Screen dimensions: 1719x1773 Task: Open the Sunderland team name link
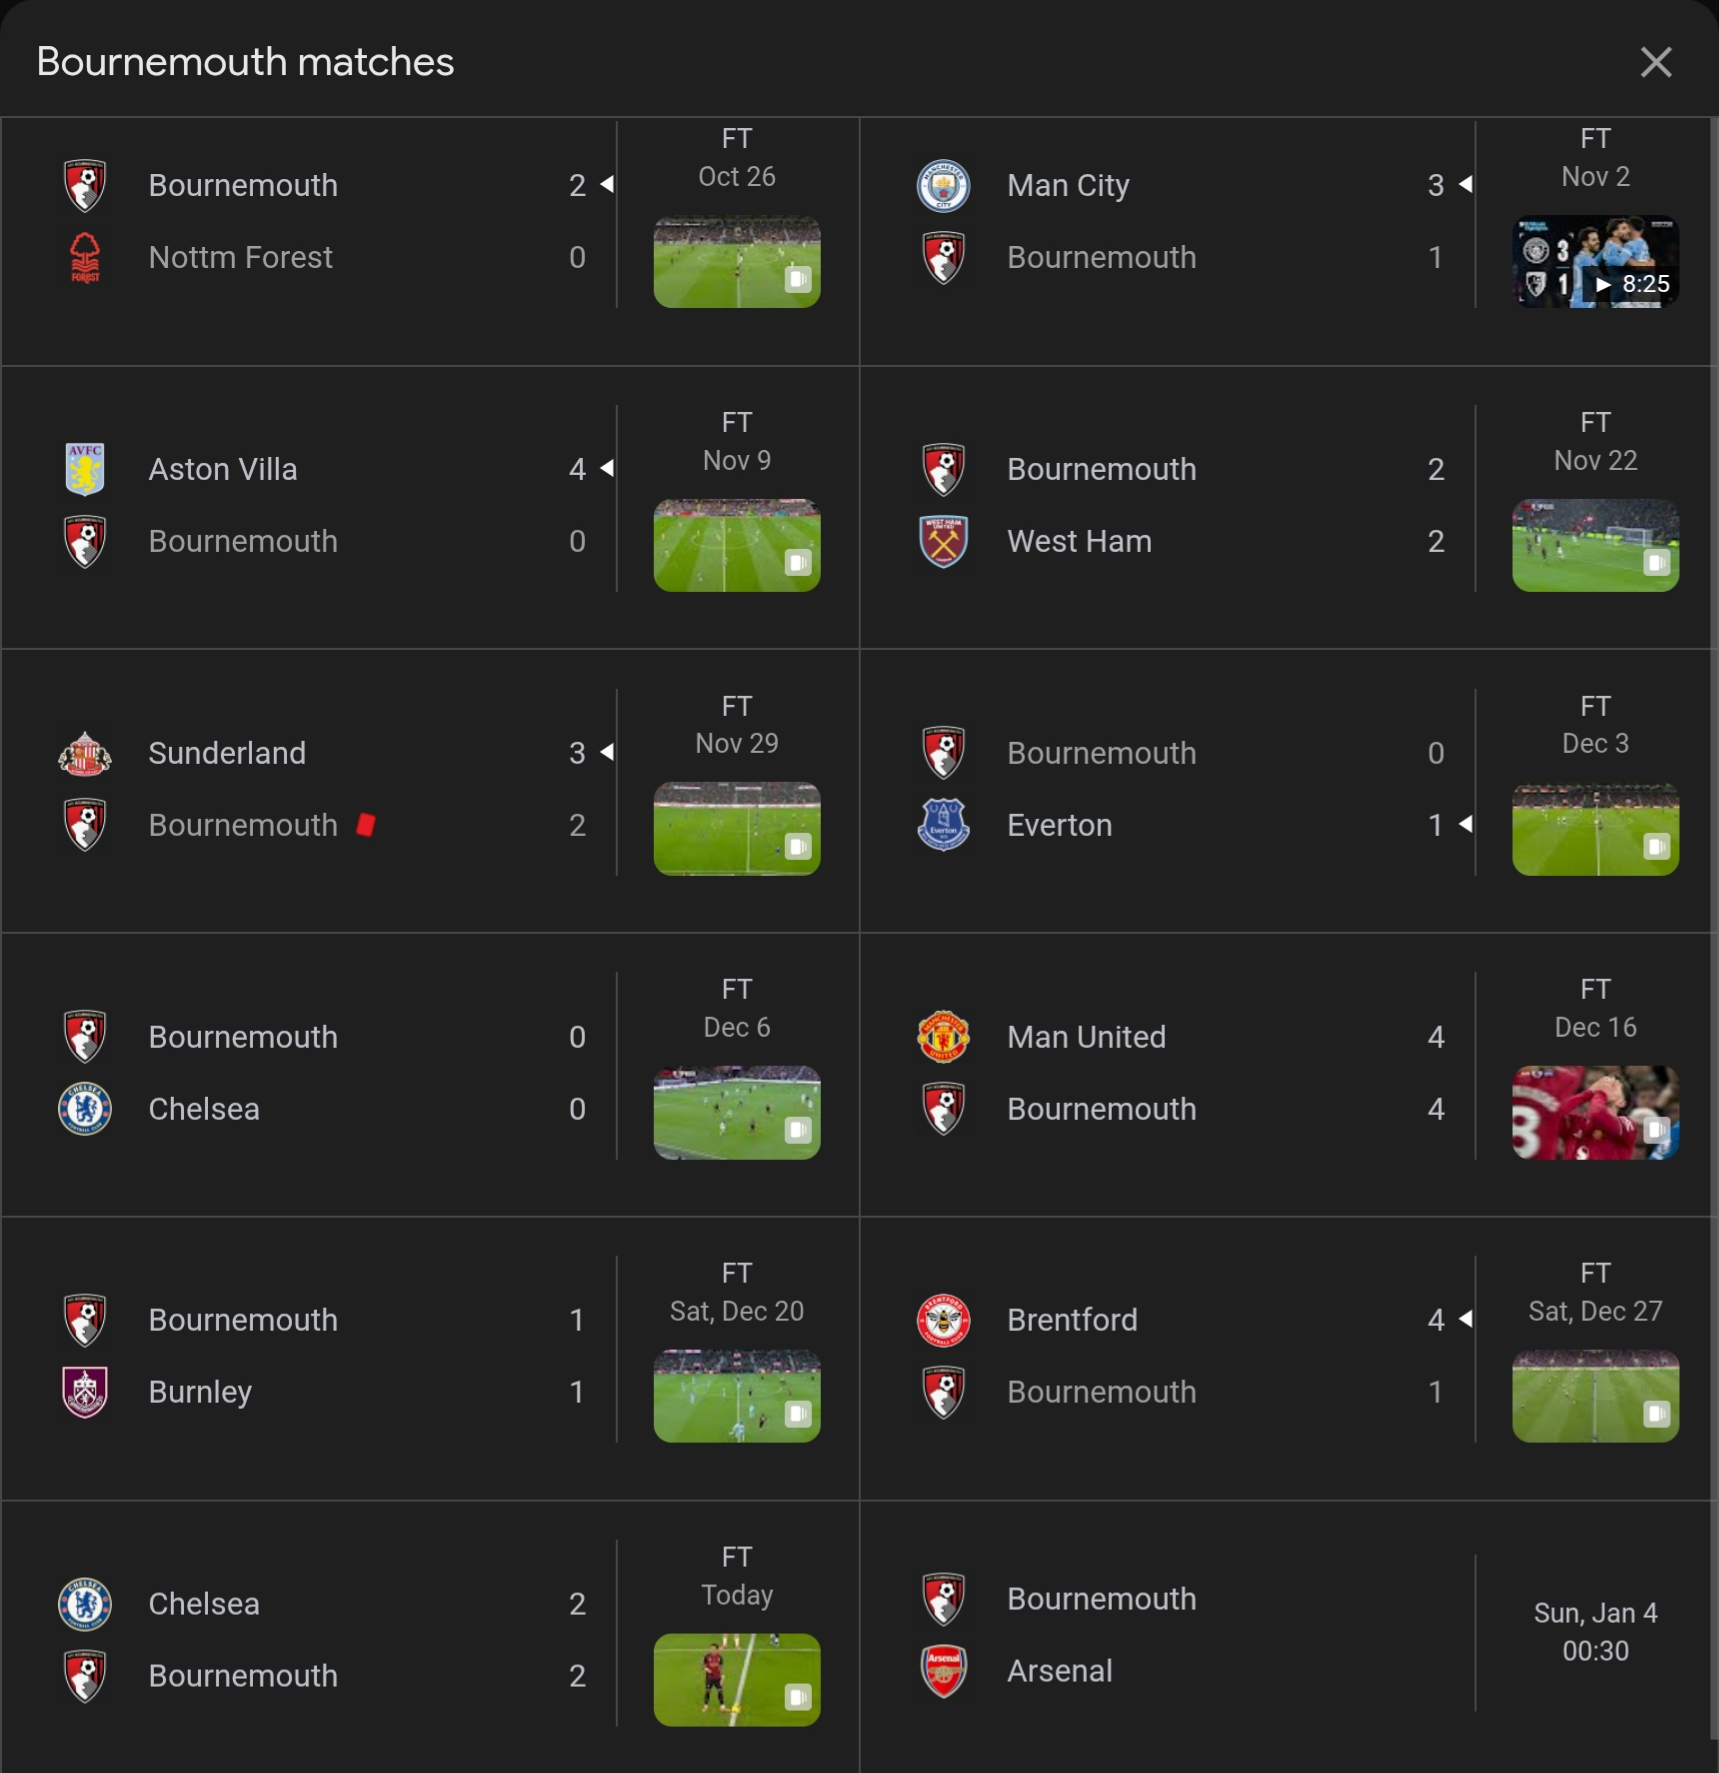click(227, 754)
